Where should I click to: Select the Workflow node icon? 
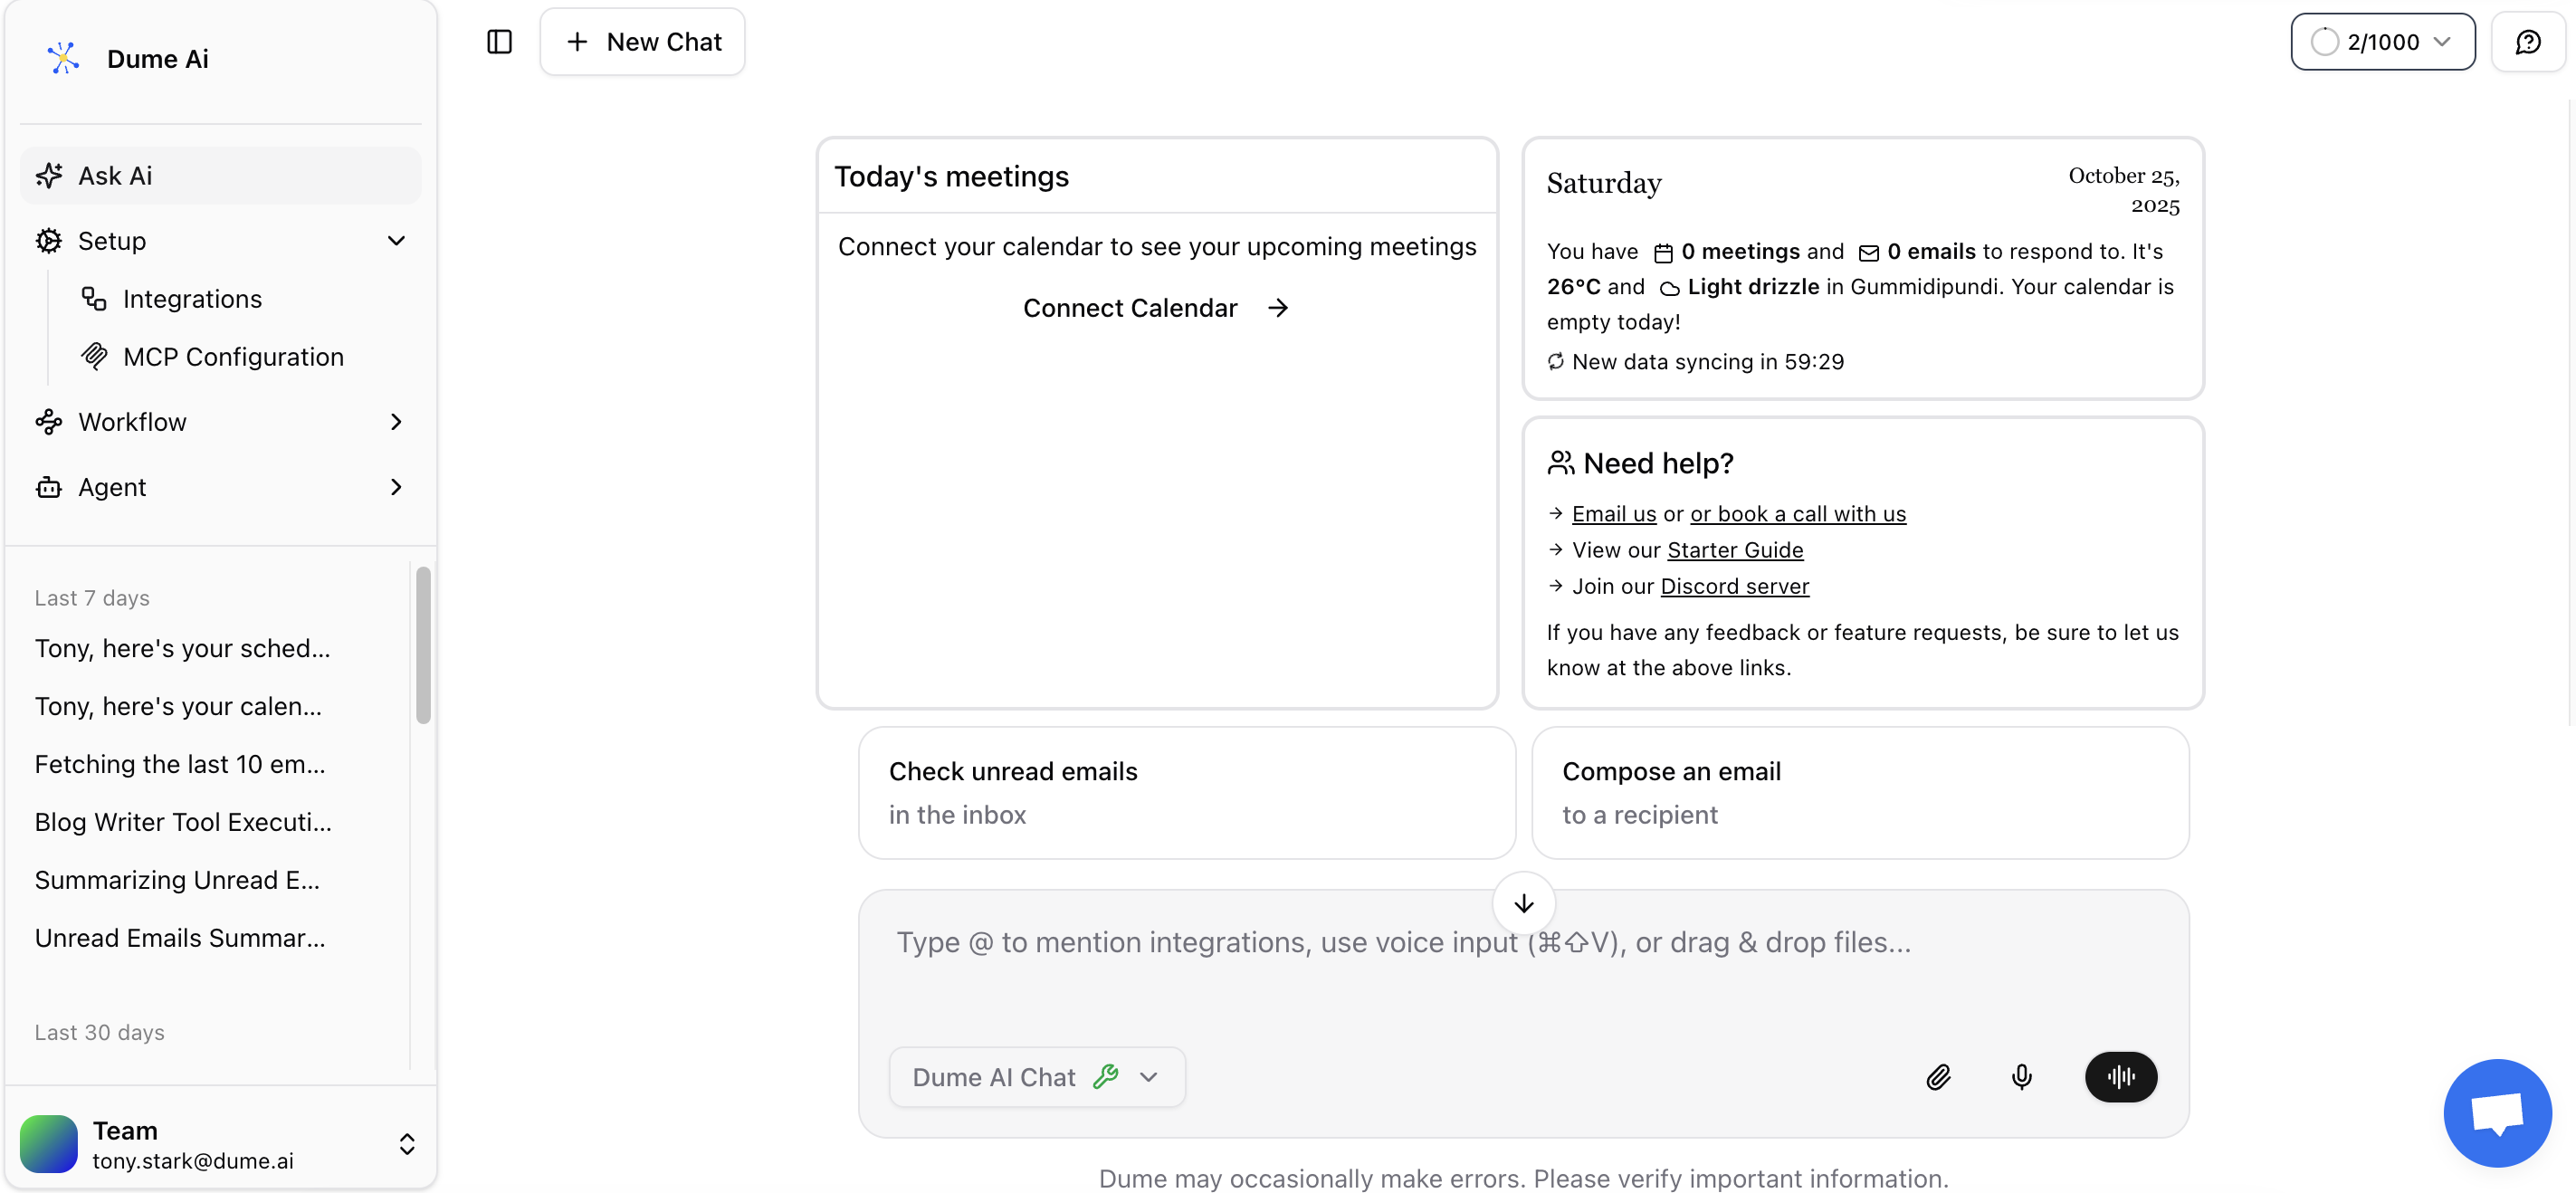coord(49,421)
